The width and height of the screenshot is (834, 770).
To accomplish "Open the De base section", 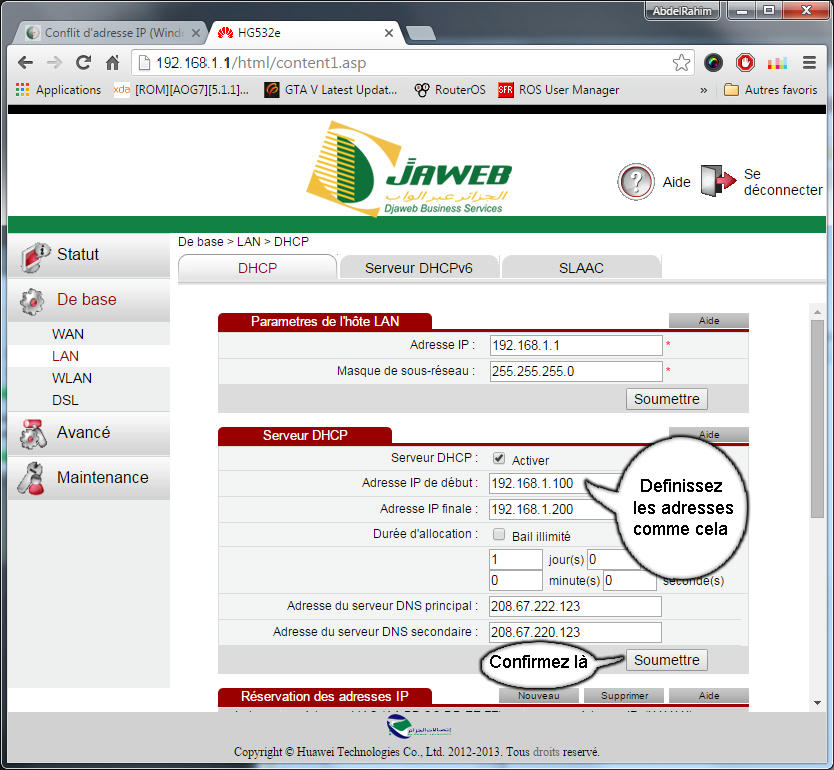I will [89, 300].
